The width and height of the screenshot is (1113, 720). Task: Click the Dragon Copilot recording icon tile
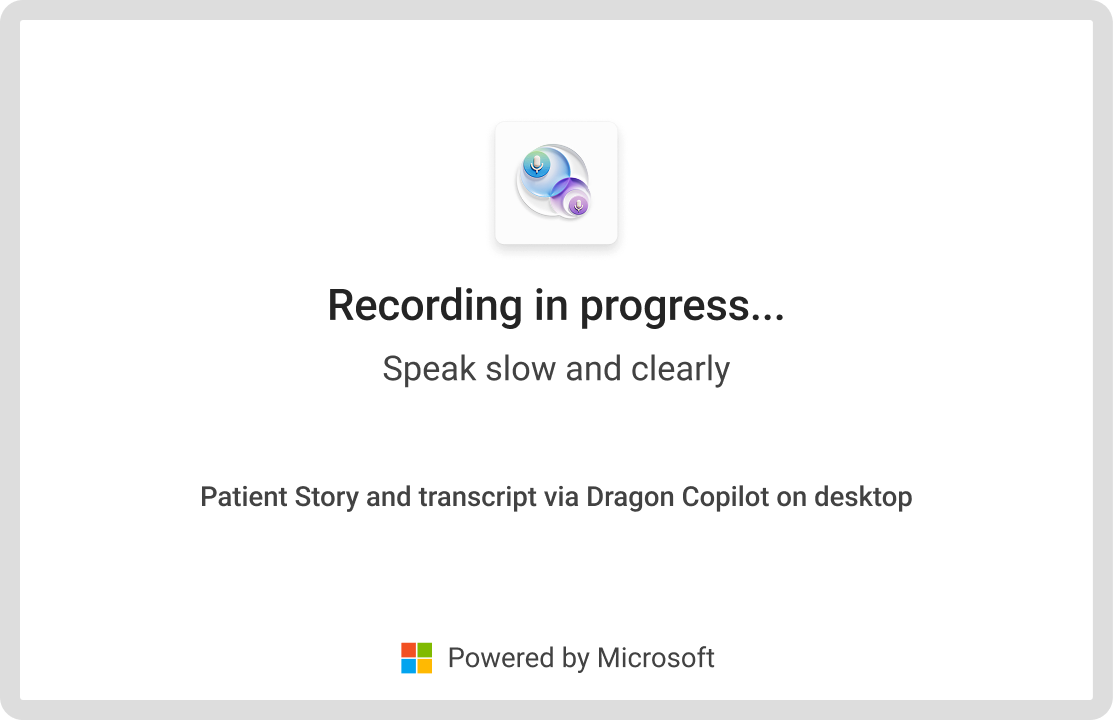pos(556,183)
